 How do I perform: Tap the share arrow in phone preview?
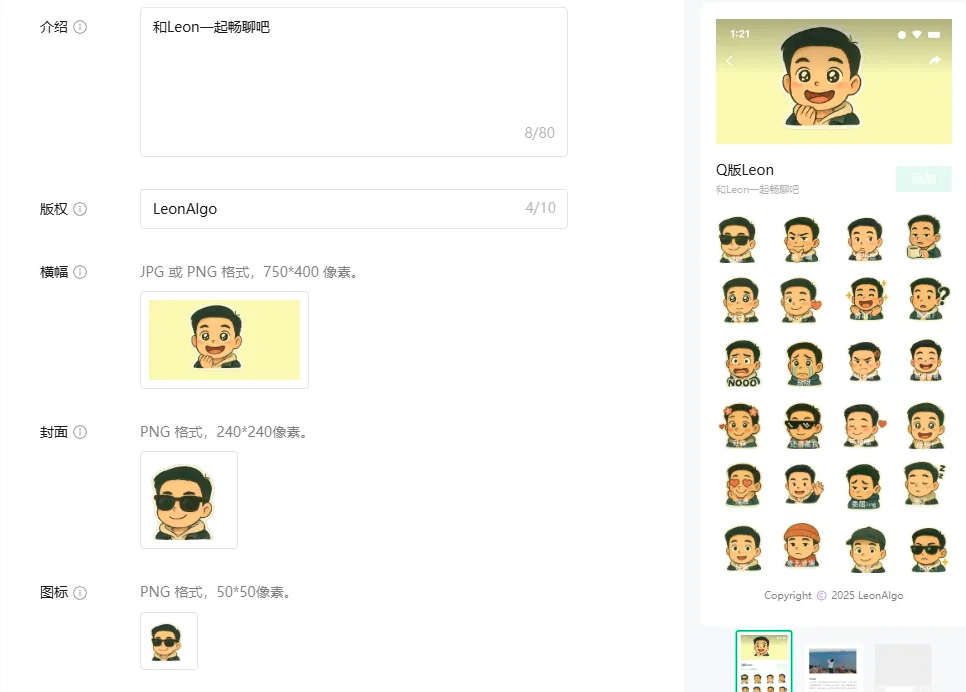tap(935, 61)
